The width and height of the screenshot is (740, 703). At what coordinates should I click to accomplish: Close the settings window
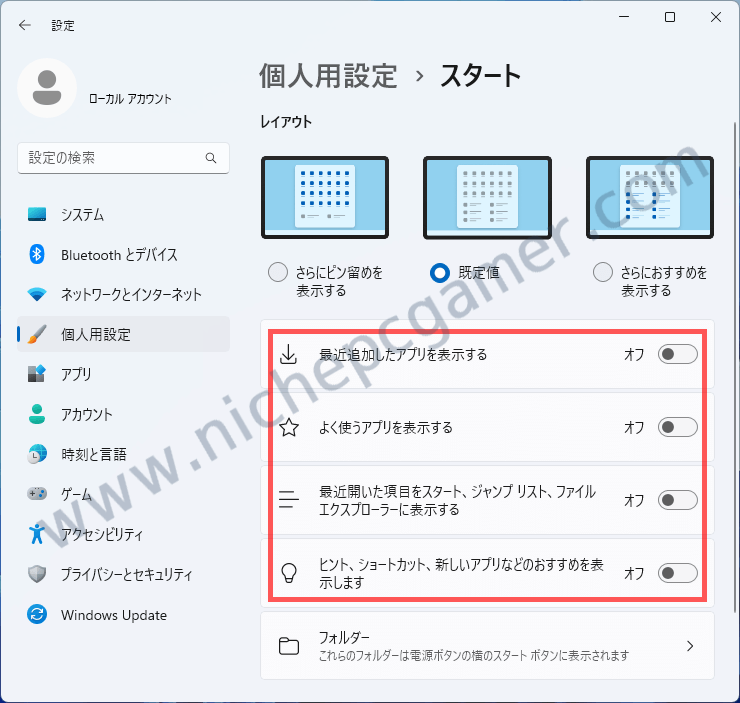pyautogui.click(x=715, y=17)
